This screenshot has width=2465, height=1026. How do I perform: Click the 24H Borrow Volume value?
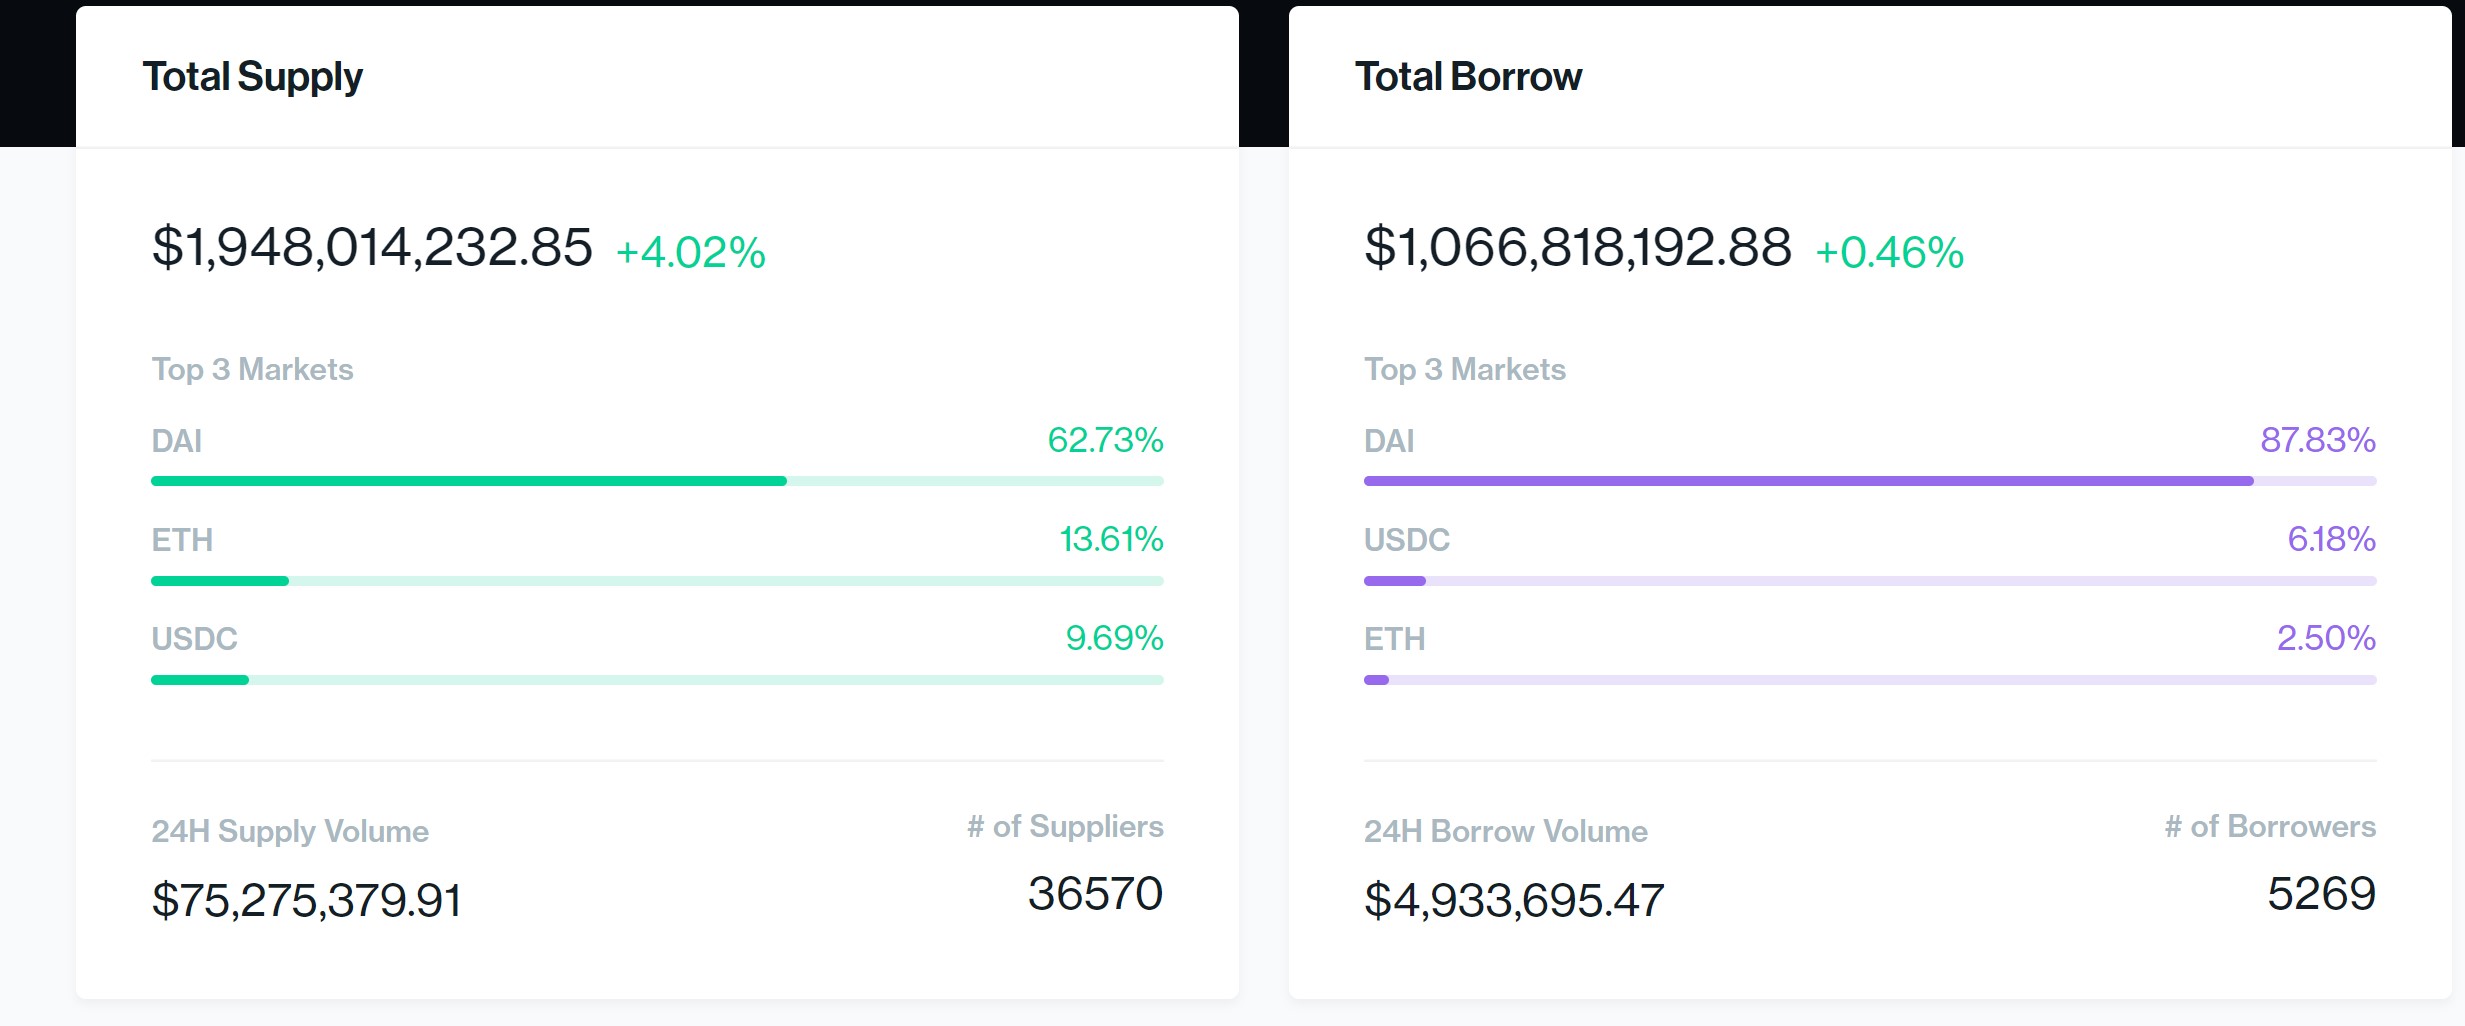click(1513, 900)
